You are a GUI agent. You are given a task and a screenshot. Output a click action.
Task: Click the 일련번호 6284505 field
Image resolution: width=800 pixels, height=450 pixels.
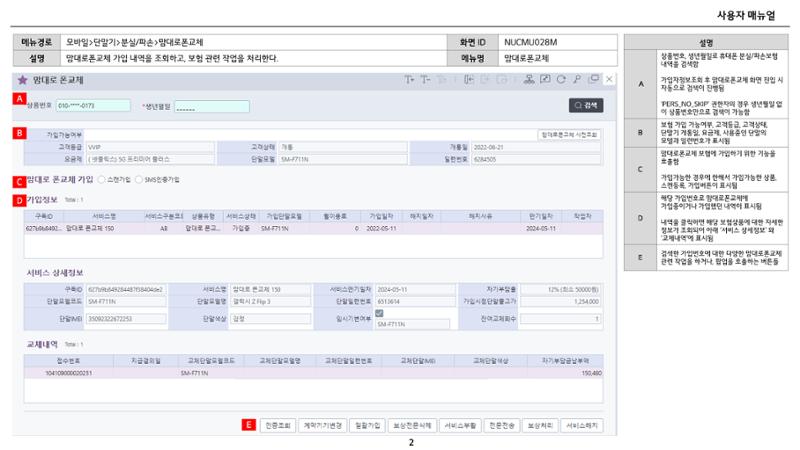pyautogui.click(x=536, y=159)
